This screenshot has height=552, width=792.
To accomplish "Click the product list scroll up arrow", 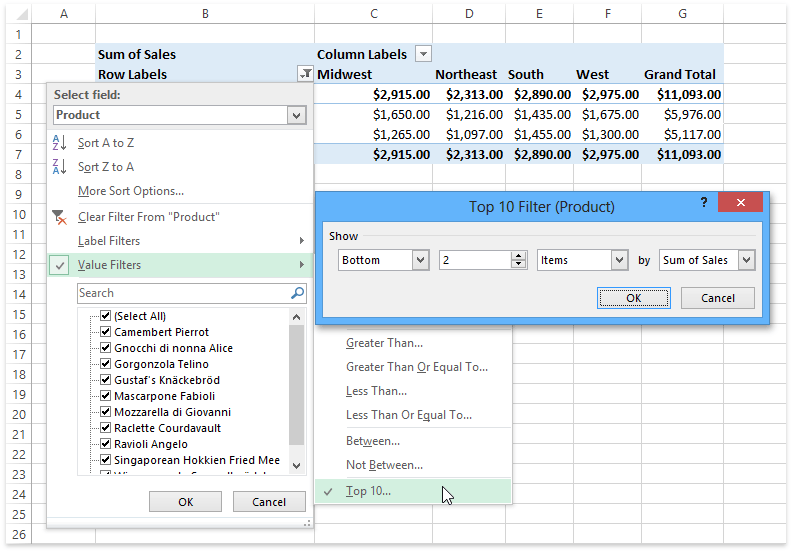I will [296, 317].
